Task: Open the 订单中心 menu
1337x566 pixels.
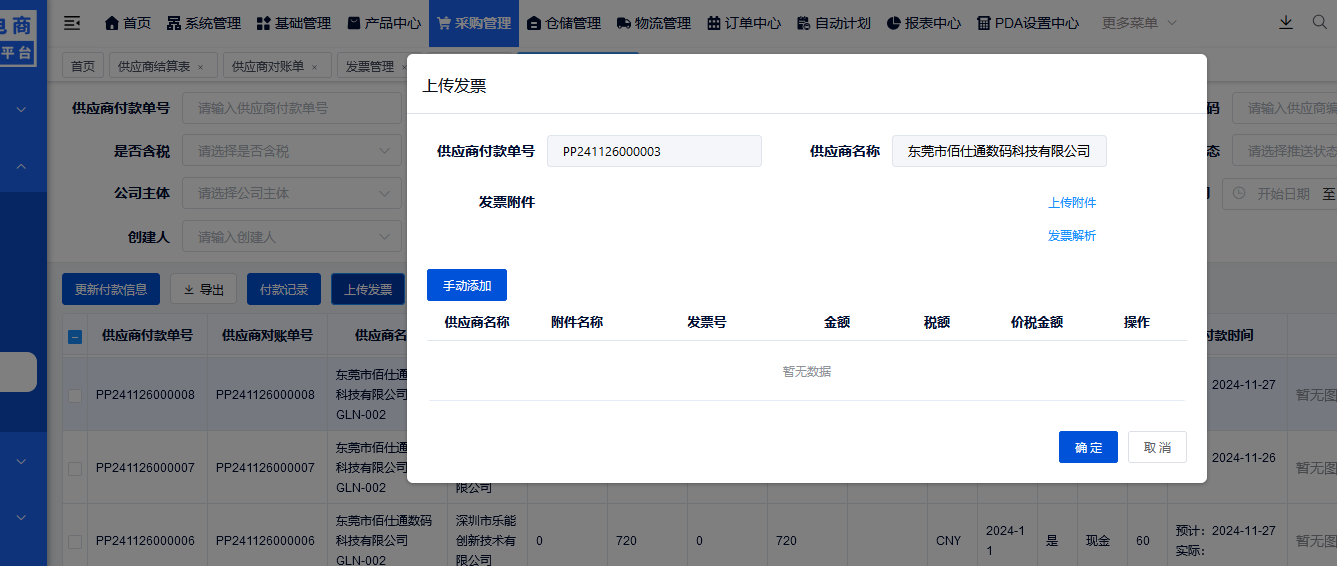Action: (x=744, y=23)
